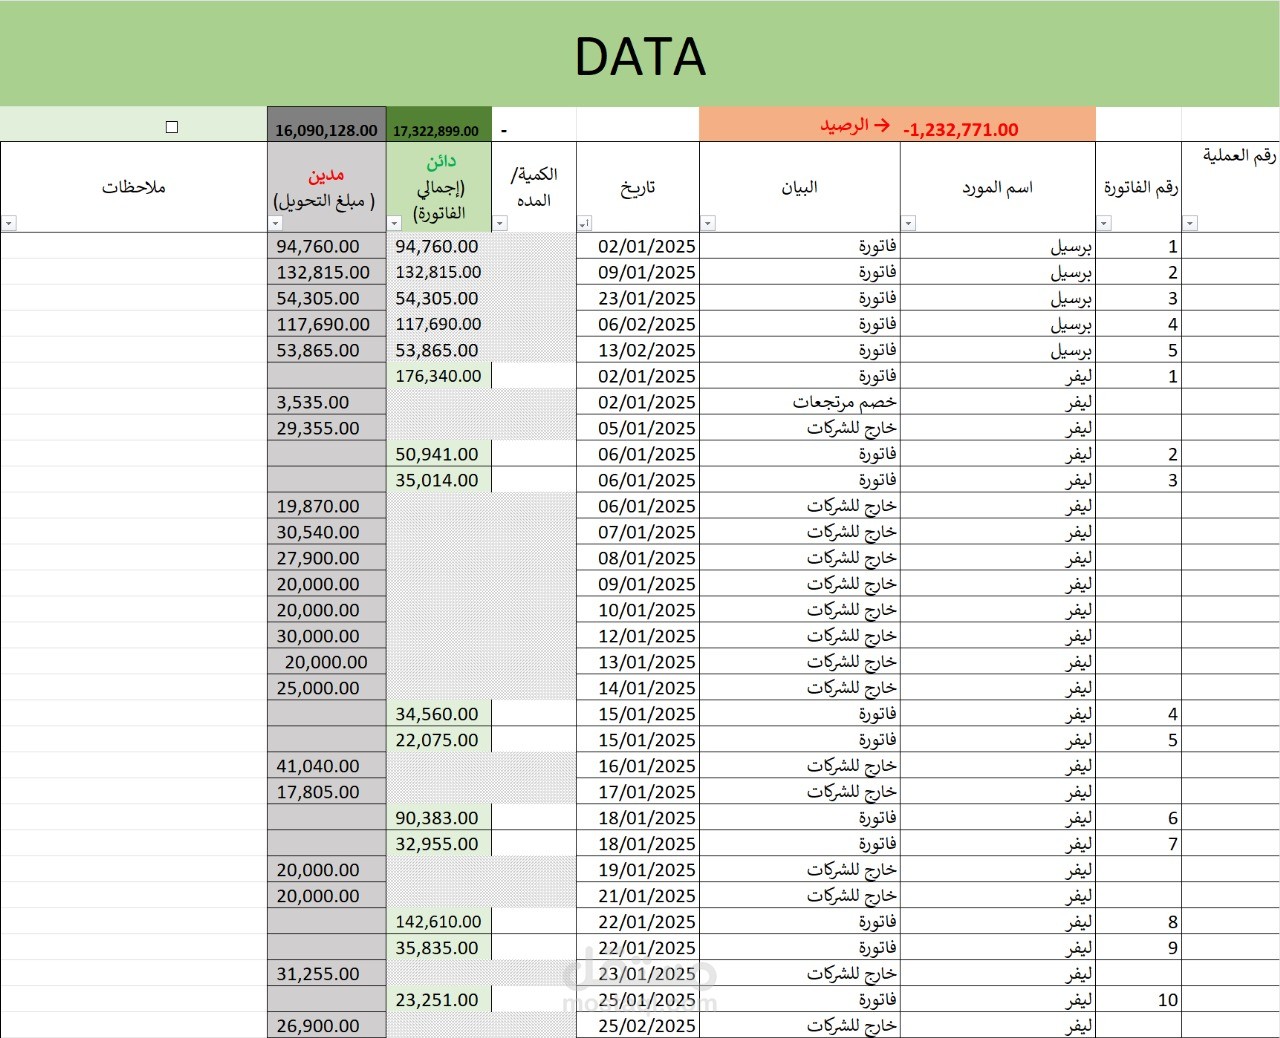Click date cell 25/02/2025
1280x1038 pixels.
tap(638, 1026)
